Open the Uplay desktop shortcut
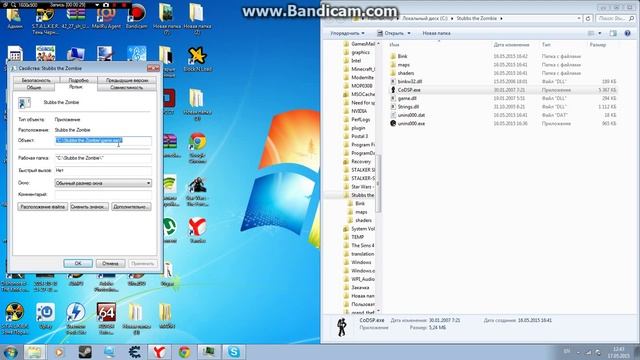The width and height of the screenshot is (640, 360). tap(45, 316)
